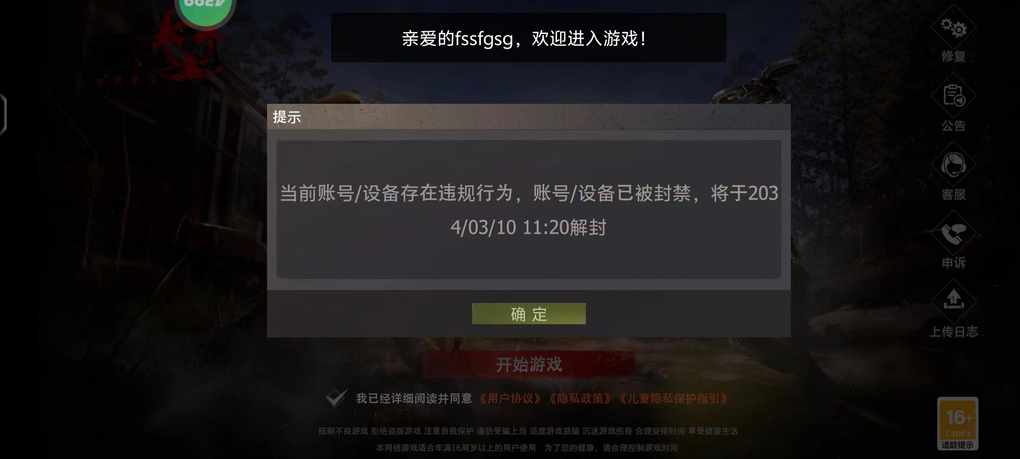Open the side handle on left edge
1020x459 pixels.
point(3,114)
